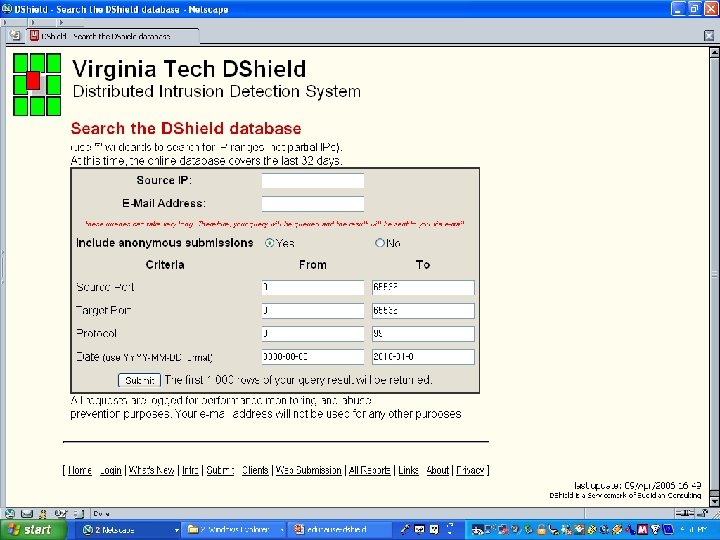Open the All Reports footer link
The image size is (720, 540).
pos(370,470)
